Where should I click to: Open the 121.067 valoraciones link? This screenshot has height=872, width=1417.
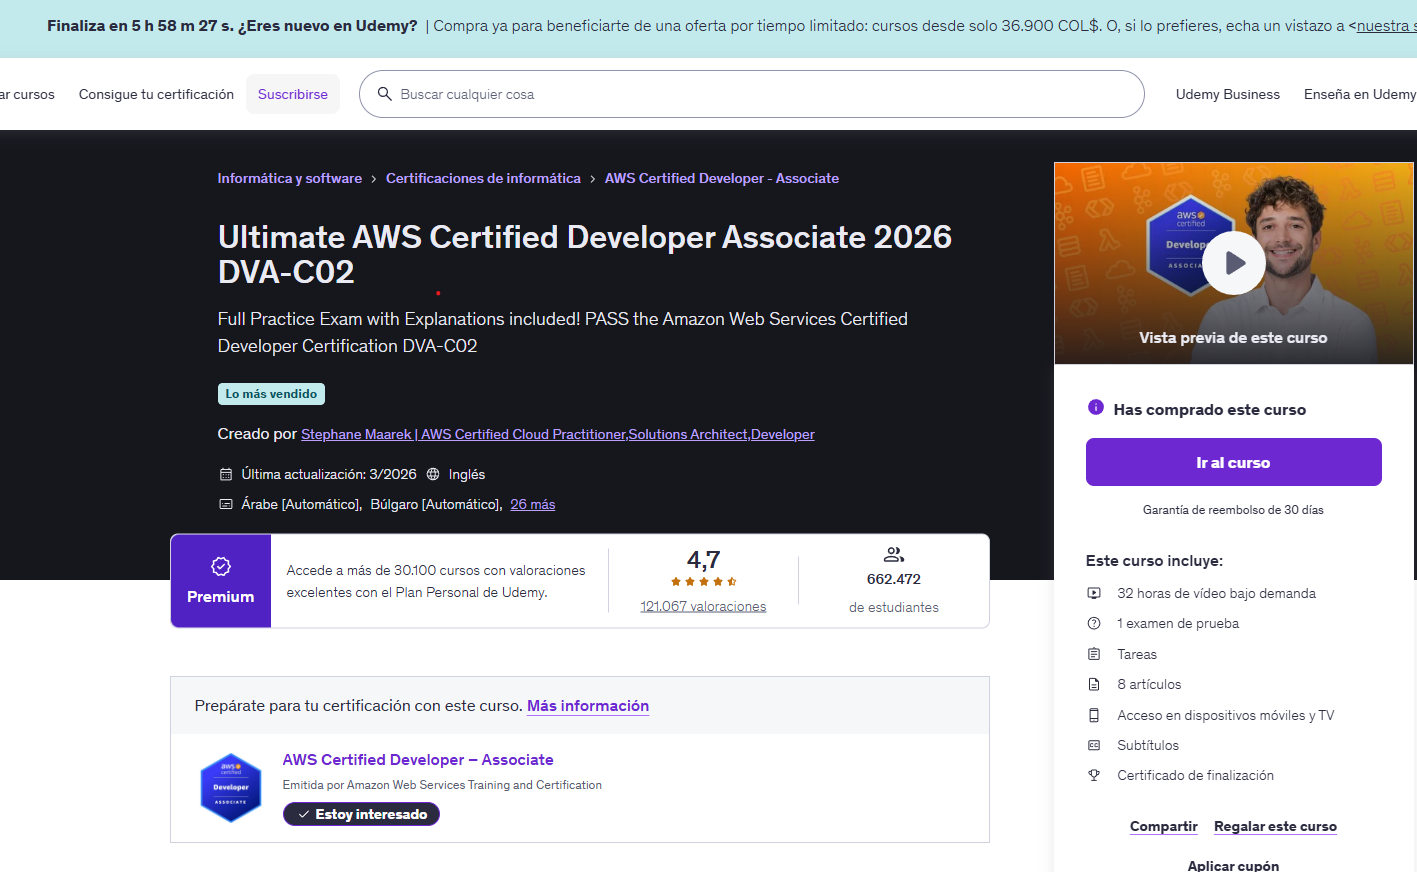tap(703, 606)
